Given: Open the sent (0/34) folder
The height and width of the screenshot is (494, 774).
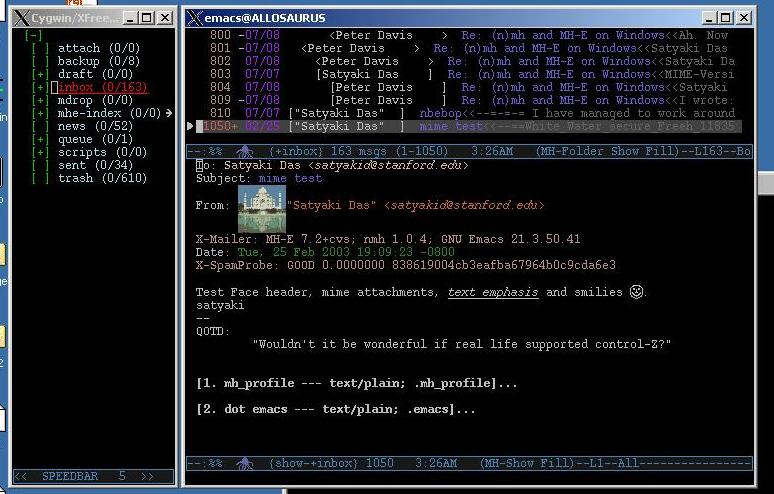Looking at the screenshot, I should tap(95, 165).
